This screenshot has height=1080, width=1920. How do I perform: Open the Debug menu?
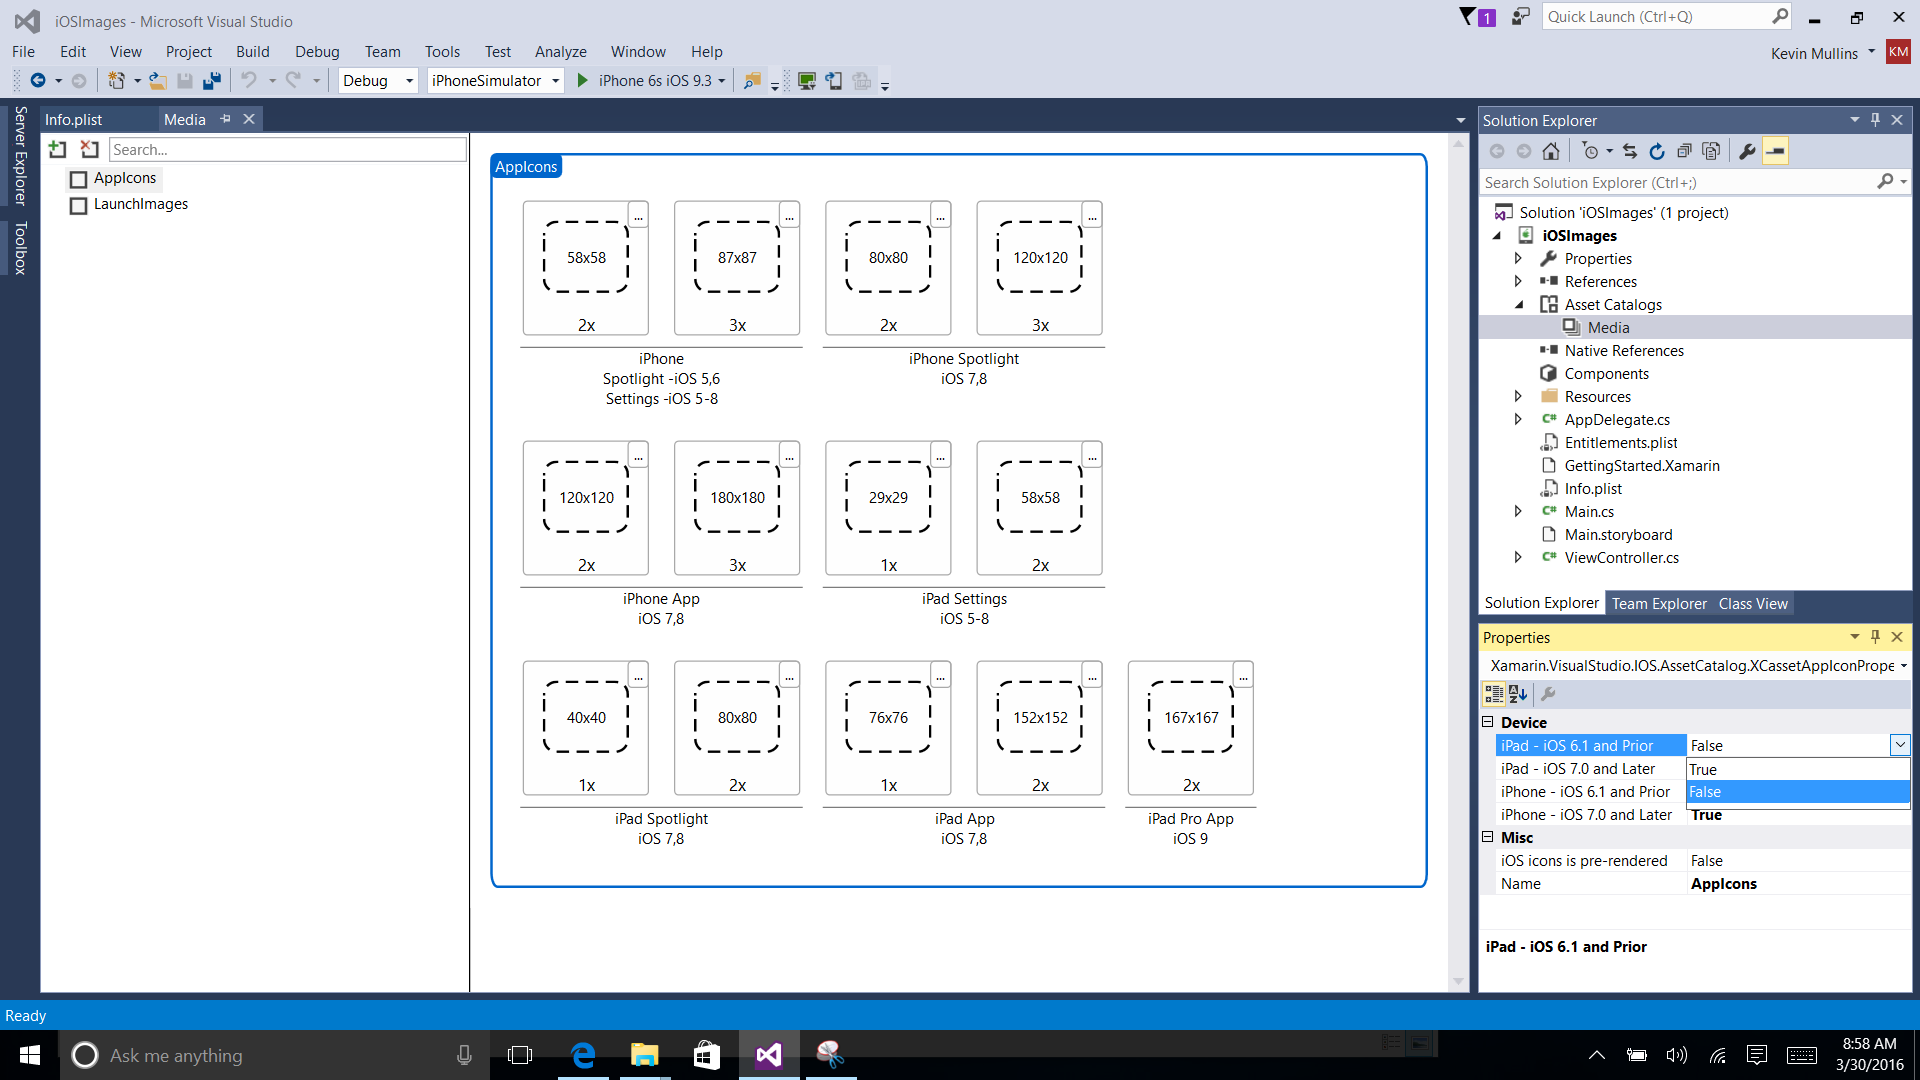click(x=314, y=51)
